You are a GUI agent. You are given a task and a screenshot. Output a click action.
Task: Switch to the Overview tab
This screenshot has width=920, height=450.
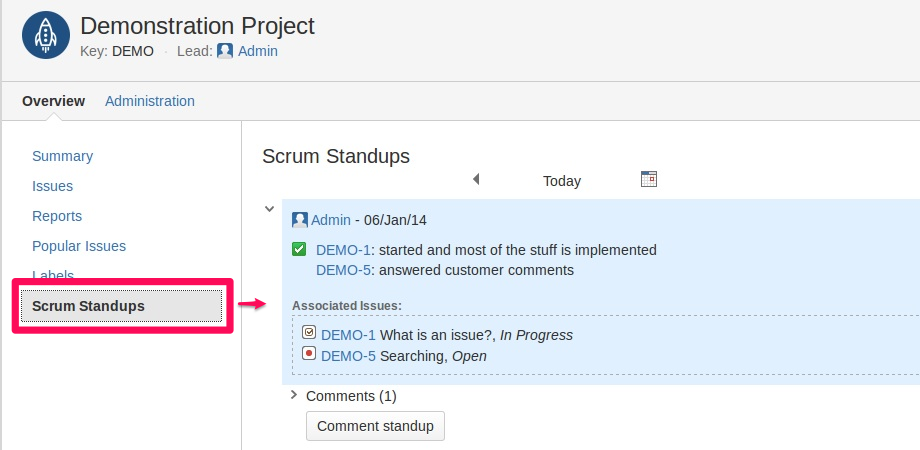53,101
